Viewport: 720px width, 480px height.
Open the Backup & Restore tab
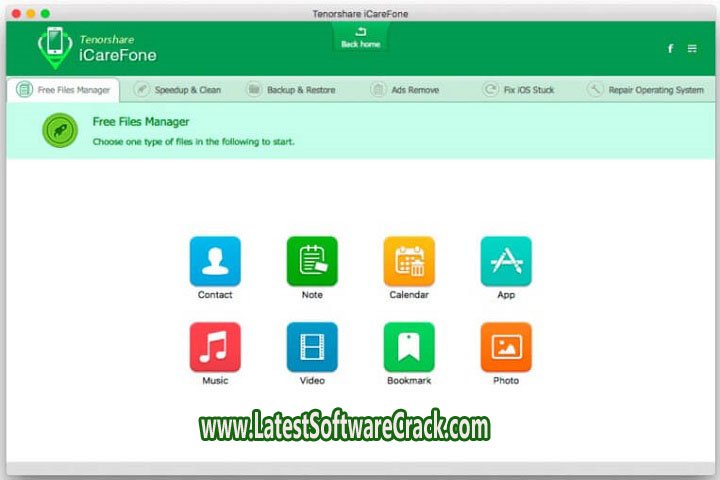click(292, 90)
